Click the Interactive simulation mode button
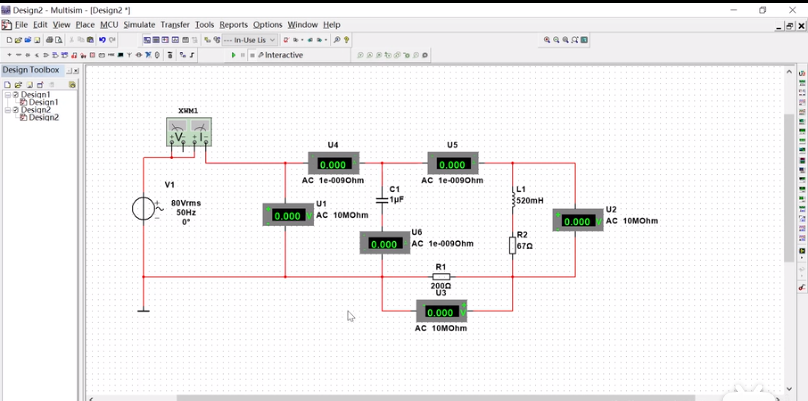The width and height of the screenshot is (808, 401). (x=280, y=55)
